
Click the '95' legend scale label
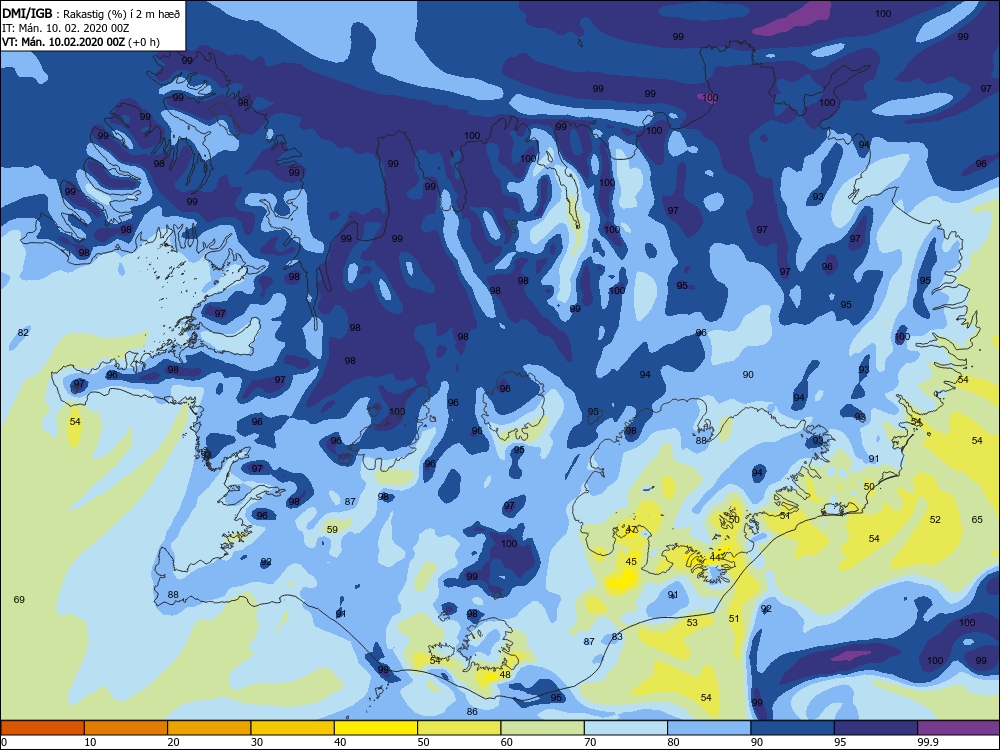pos(840,742)
